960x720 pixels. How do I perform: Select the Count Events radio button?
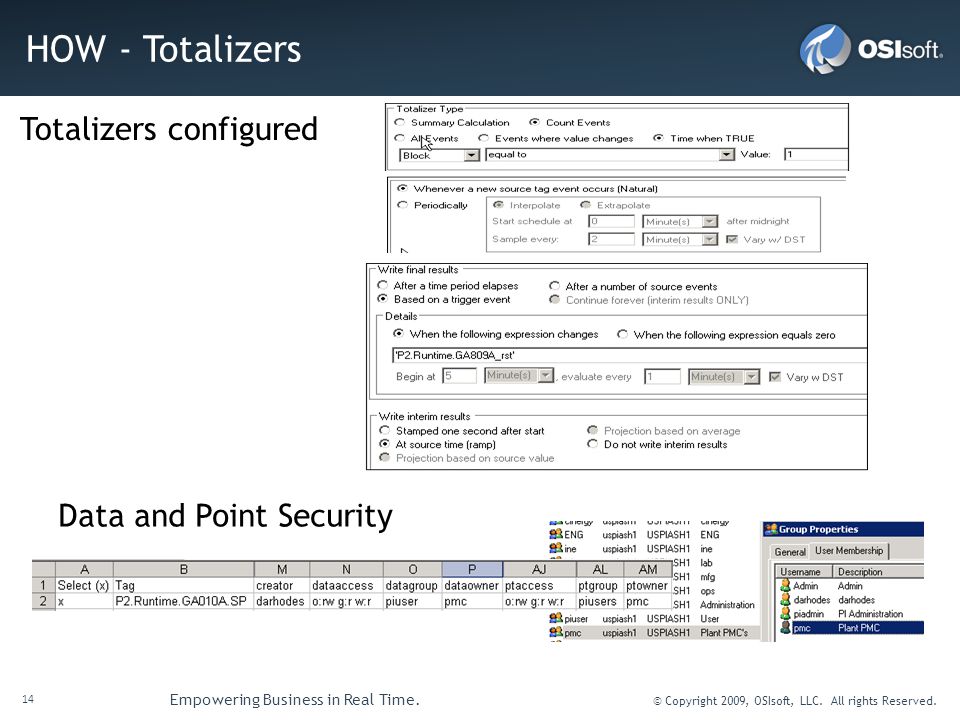(534, 122)
